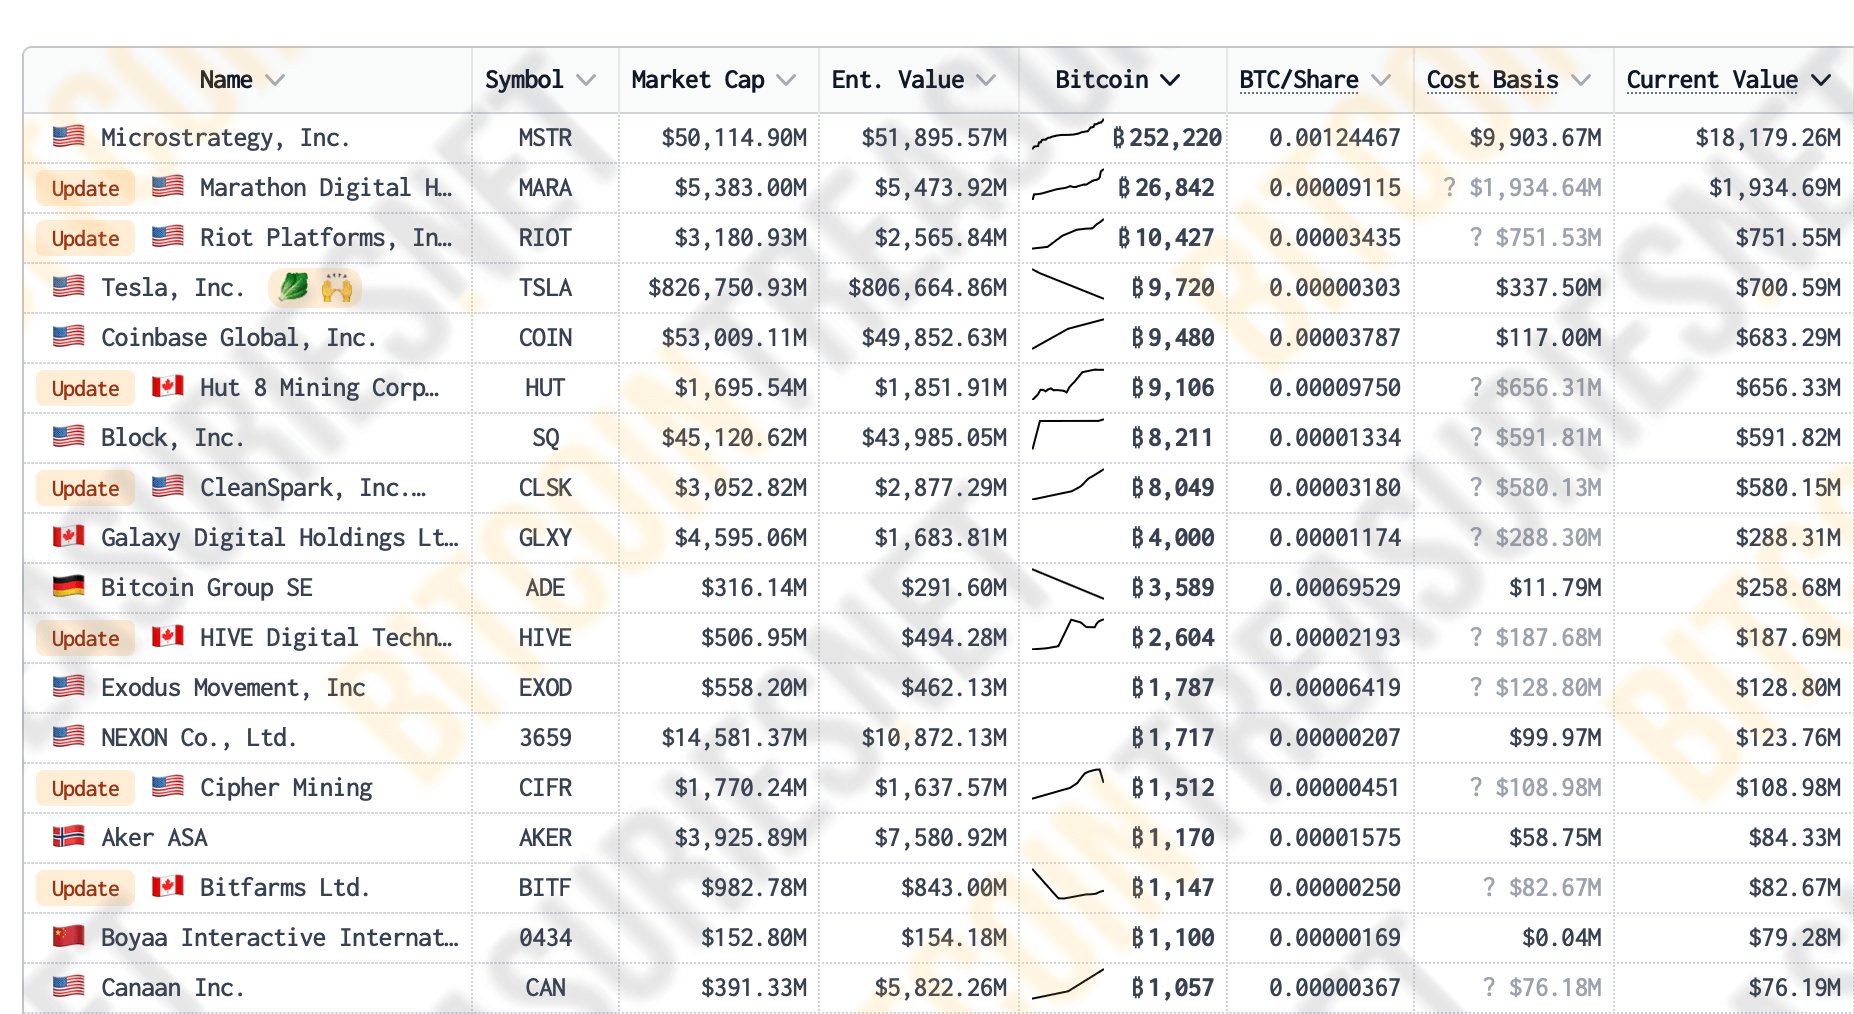Image resolution: width=1854 pixels, height=1014 pixels.
Task: Sort by Cost Basis column header
Action: tap(1508, 80)
